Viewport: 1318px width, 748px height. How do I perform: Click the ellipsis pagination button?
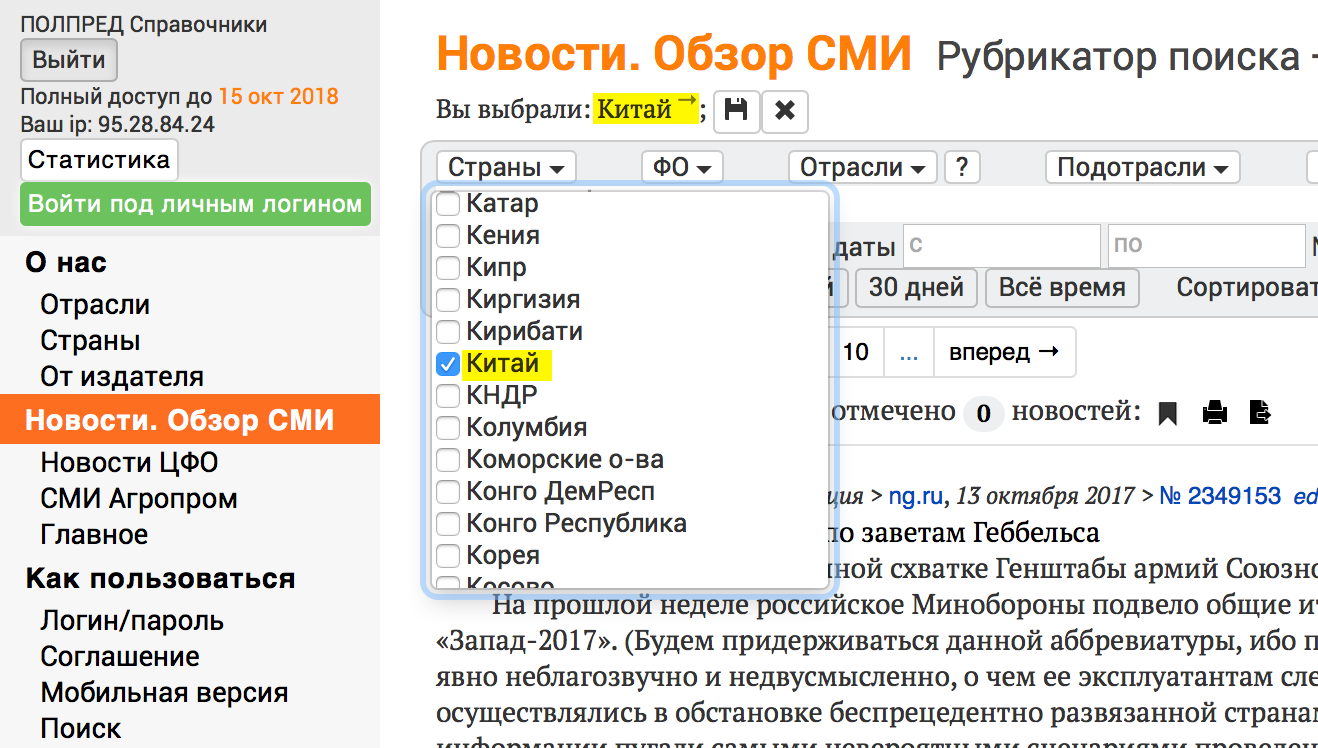pos(908,352)
